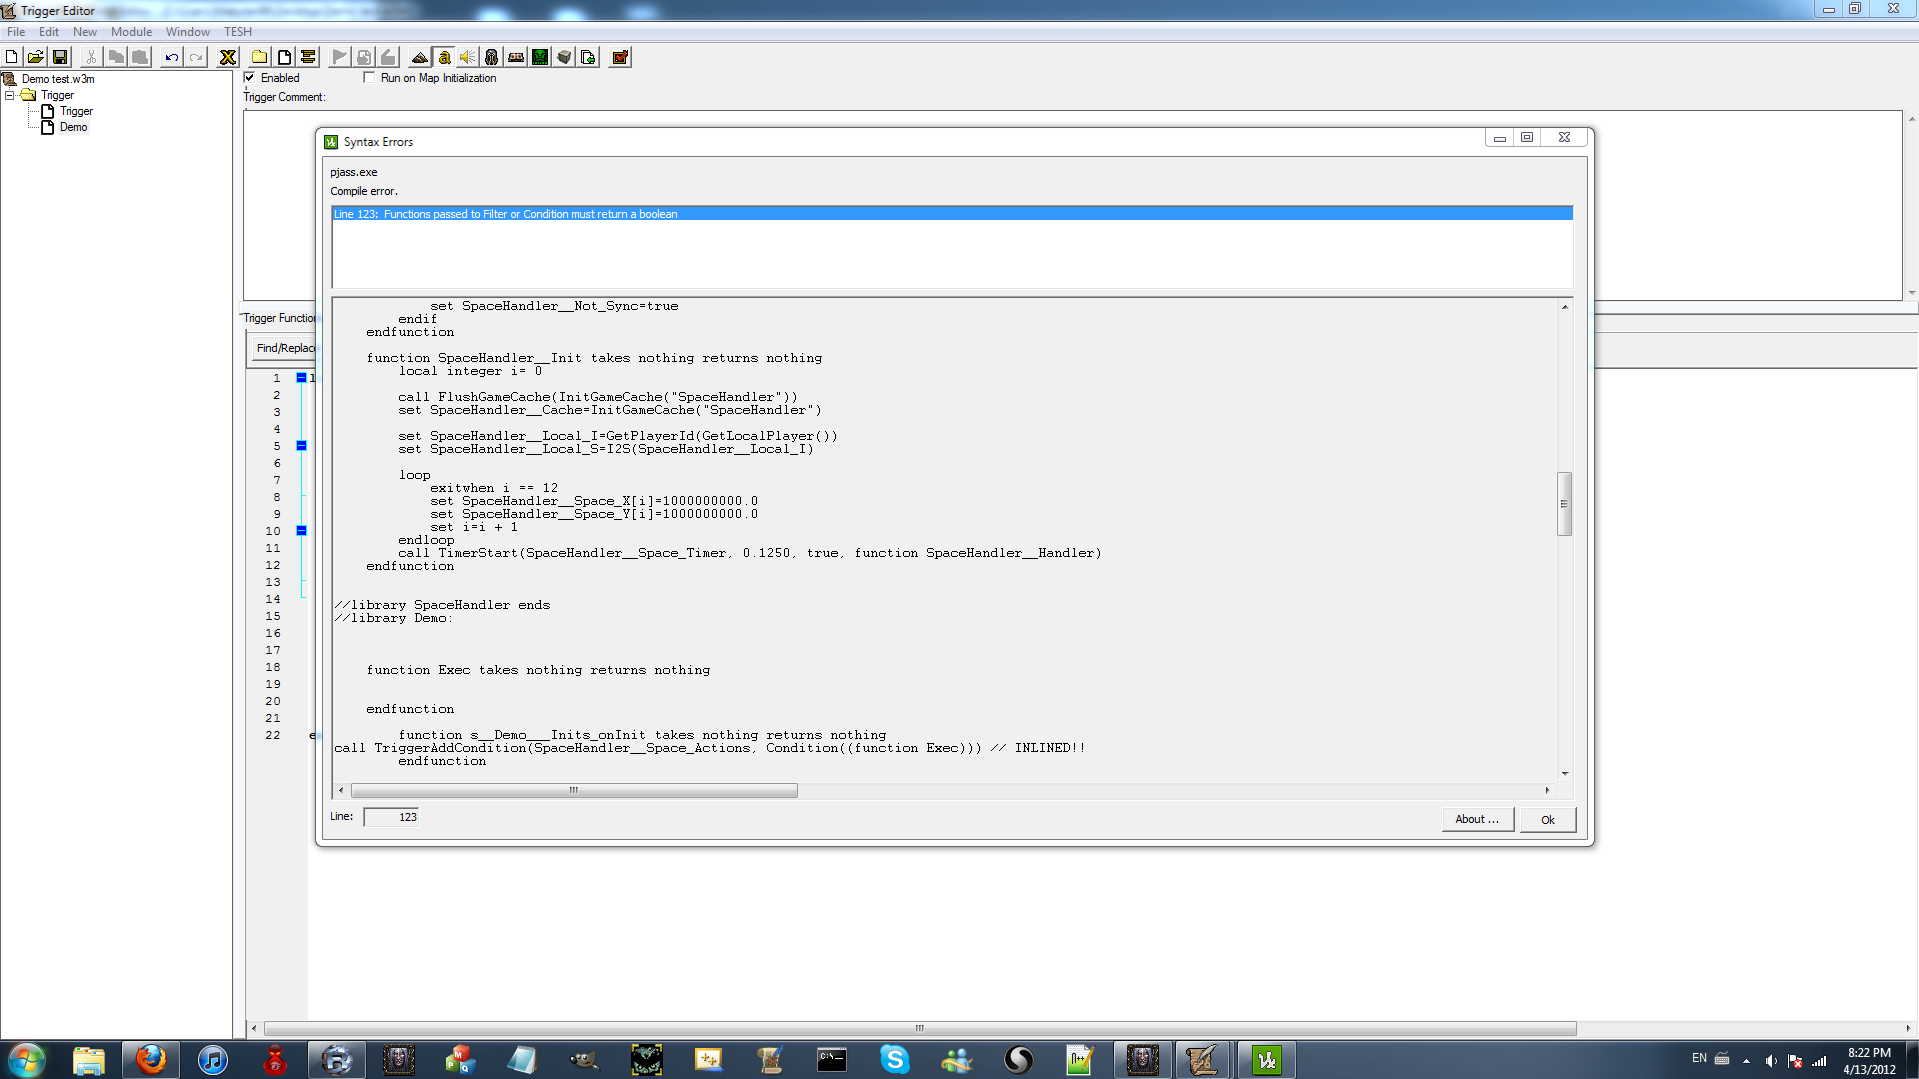Click scroll-right arrow of code view
Screen dimensions: 1919x1079
[1547, 790]
